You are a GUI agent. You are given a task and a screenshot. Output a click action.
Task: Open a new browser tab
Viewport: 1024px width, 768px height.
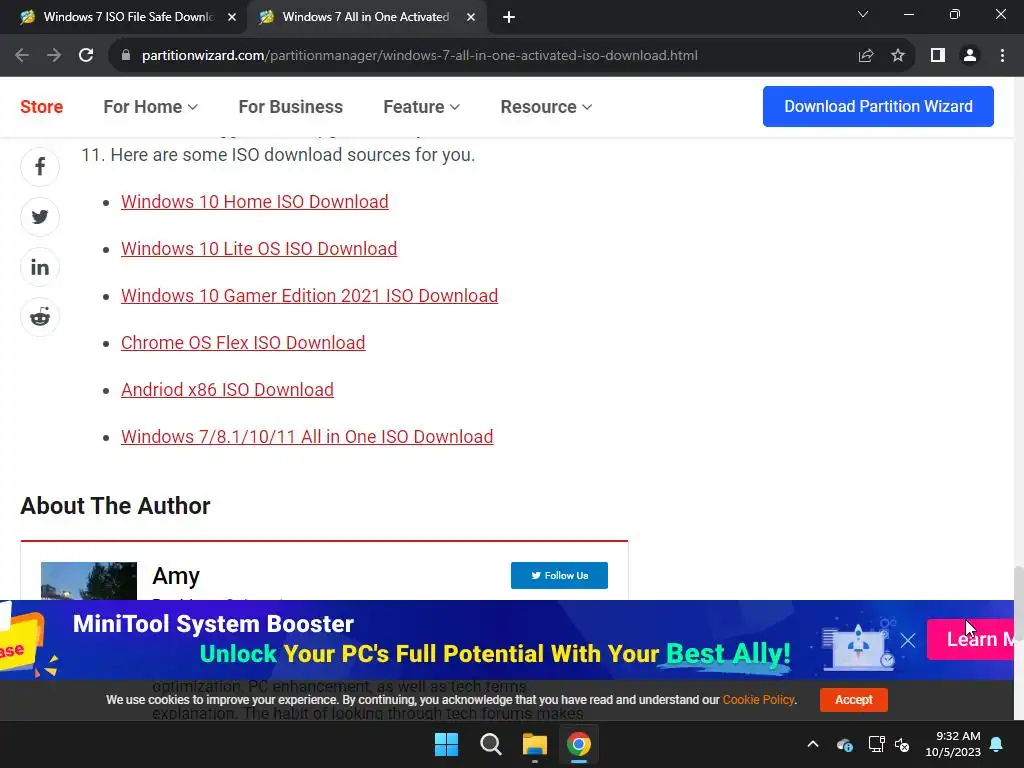pyautogui.click(x=509, y=18)
